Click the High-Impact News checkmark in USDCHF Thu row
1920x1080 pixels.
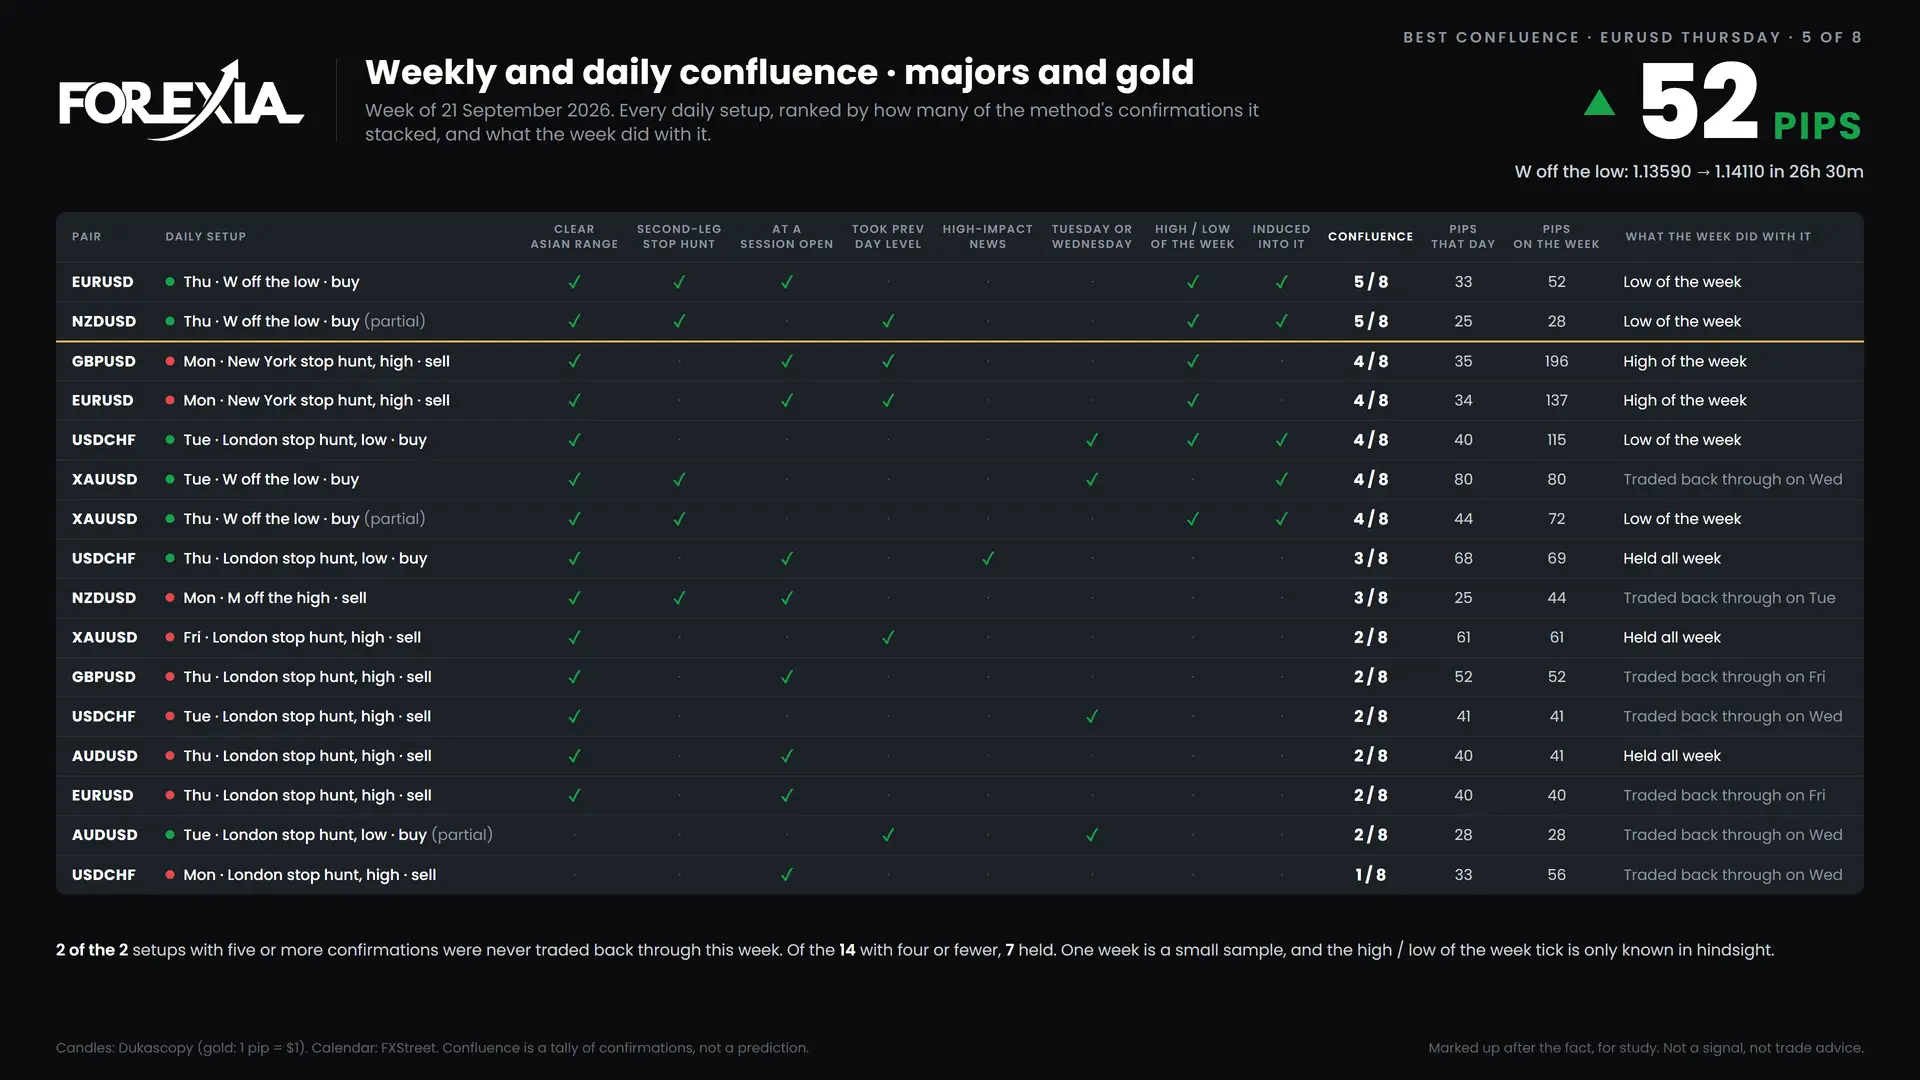point(987,559)
